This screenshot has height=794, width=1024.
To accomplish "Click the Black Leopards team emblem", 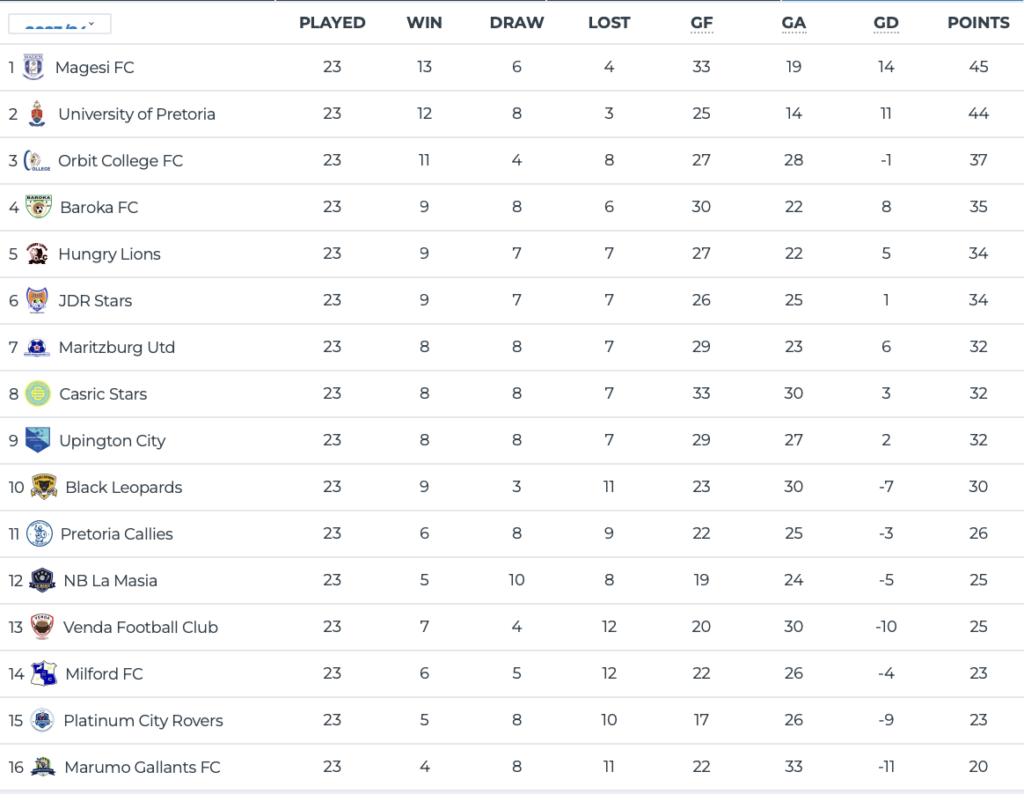I will [x=44, y=487].
